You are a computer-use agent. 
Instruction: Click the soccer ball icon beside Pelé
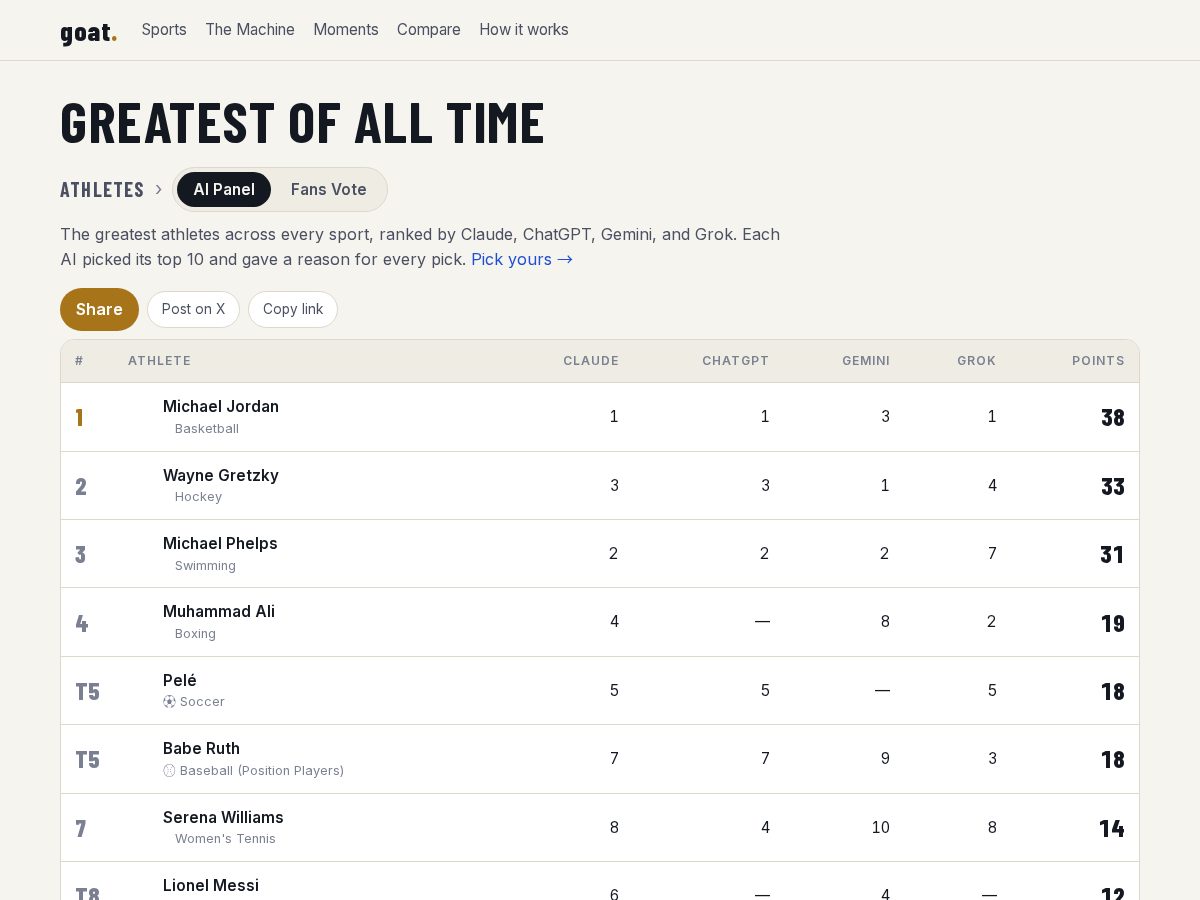pyautogui.click(x=169, y=702)
